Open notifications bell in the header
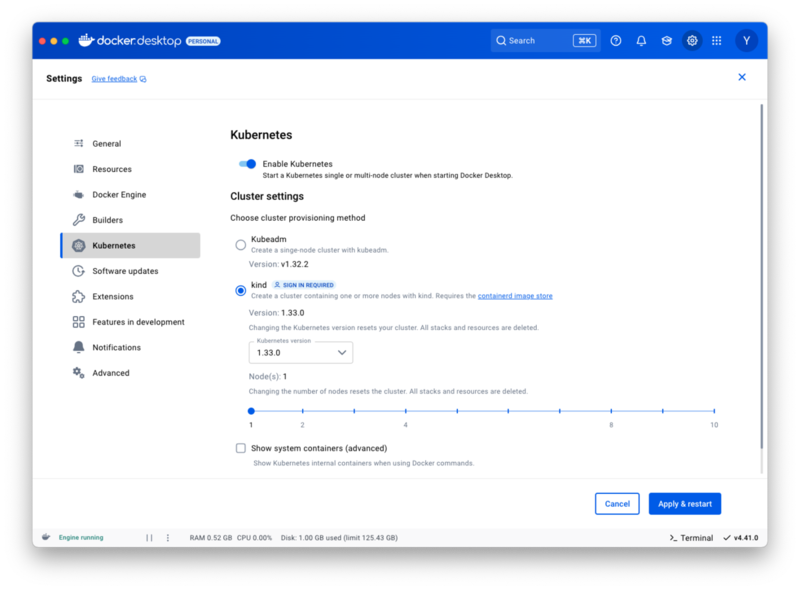 [x=641, y=40]
